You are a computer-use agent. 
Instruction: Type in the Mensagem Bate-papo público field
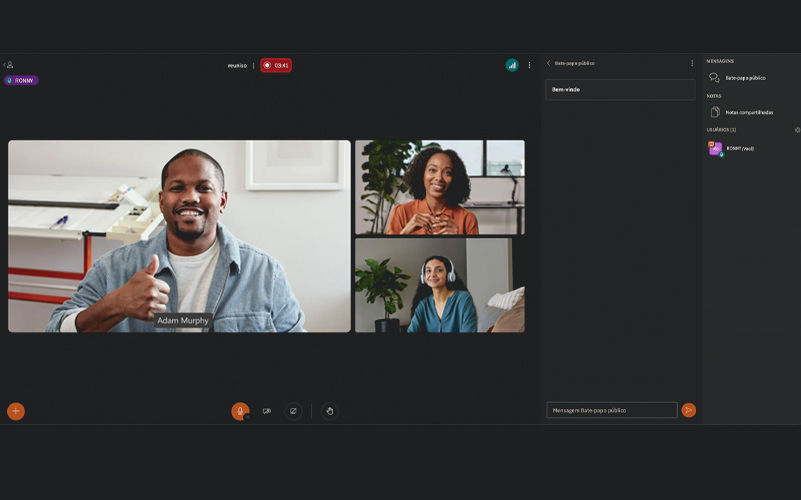click(611, 410)
